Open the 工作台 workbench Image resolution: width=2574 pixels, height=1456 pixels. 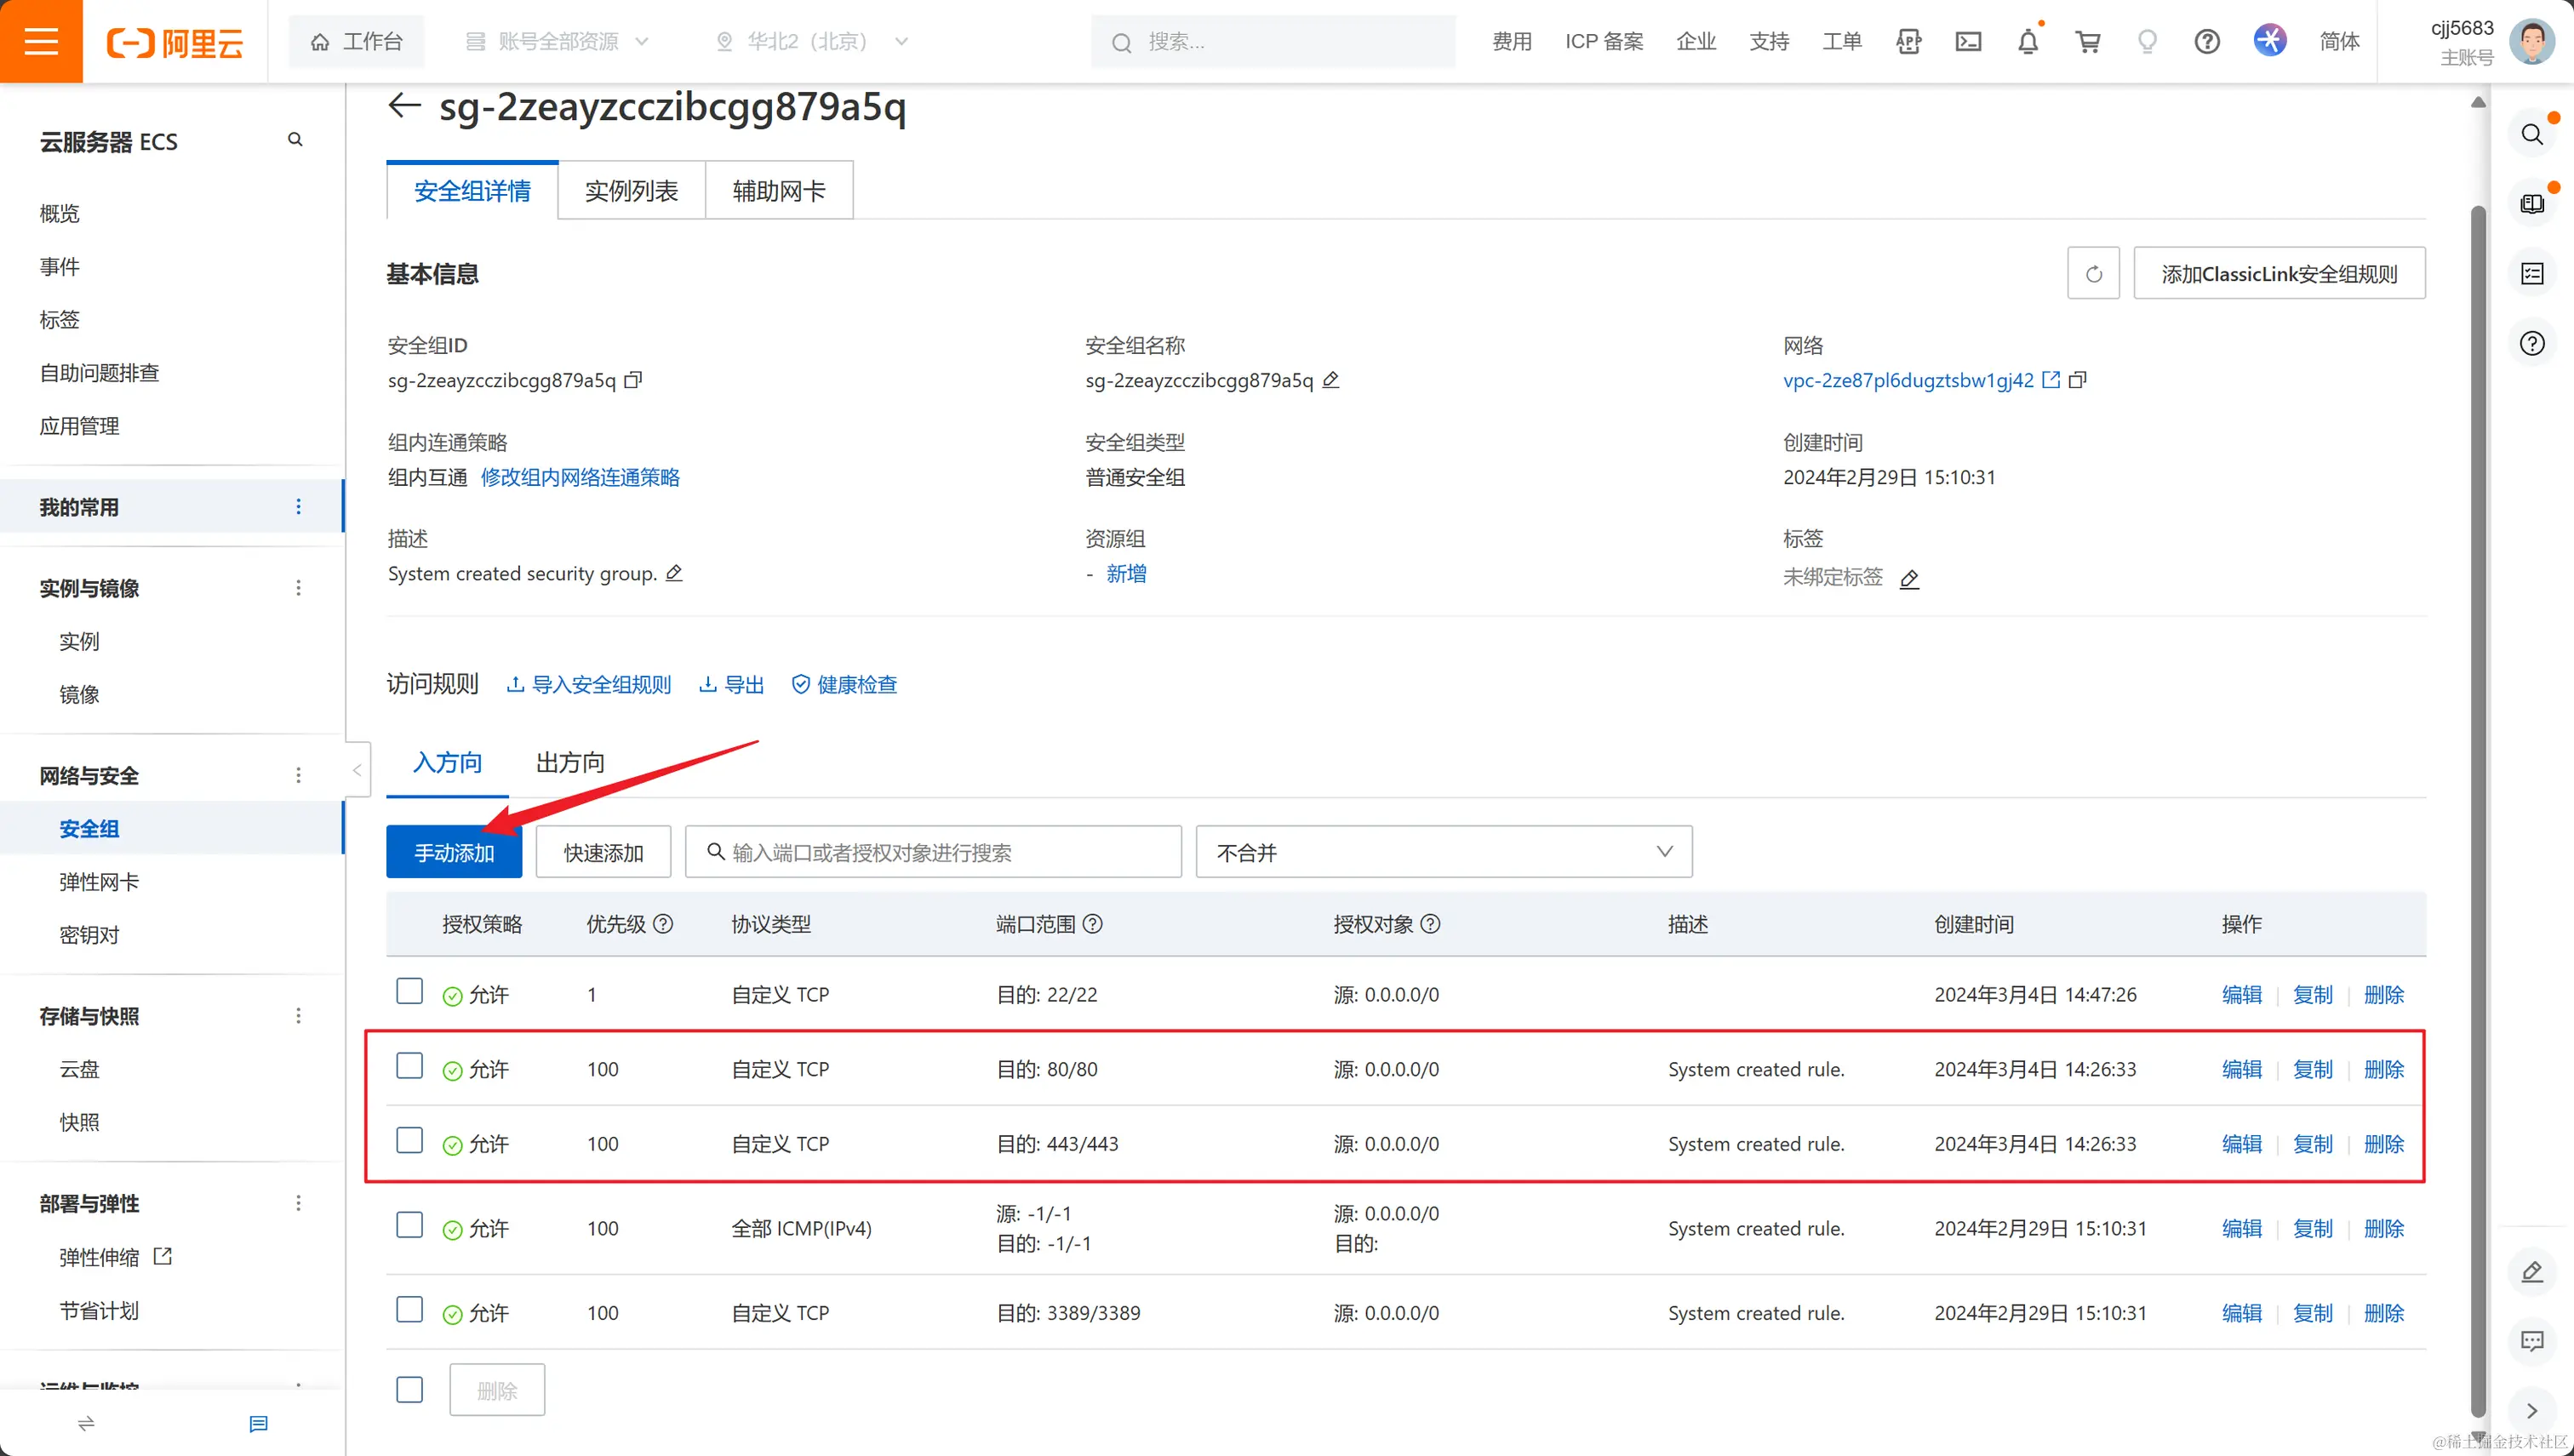(x=357, y=42)
